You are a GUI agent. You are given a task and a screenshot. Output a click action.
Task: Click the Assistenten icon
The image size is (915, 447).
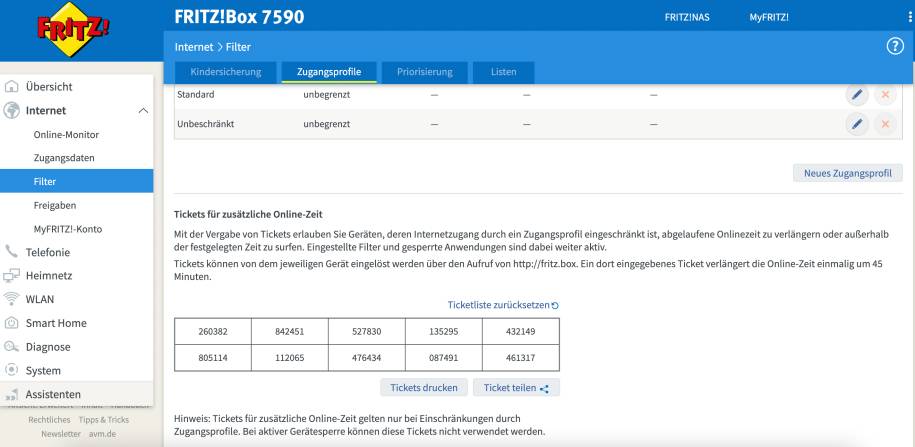[x=11, y=394]
